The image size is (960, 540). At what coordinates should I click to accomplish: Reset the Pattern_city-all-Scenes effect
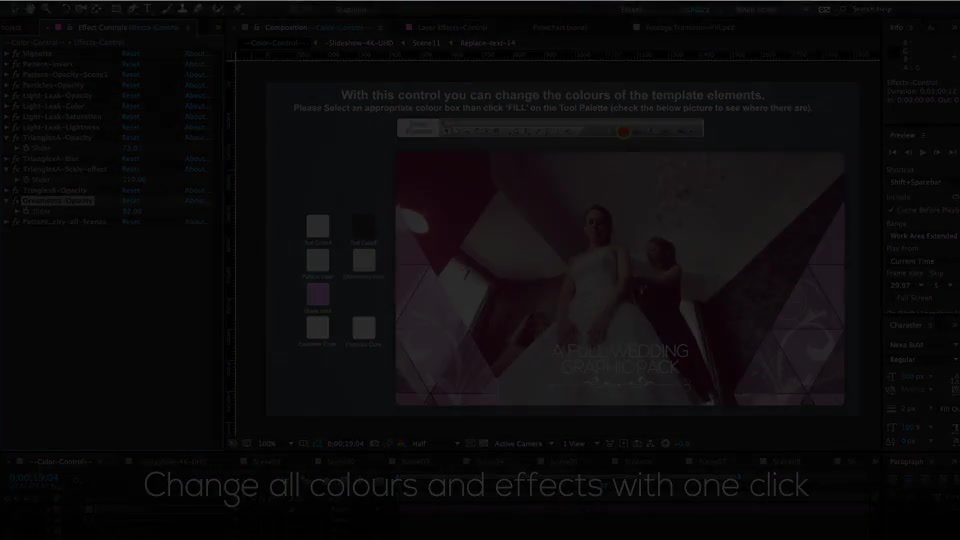click(x=130, y=222)
